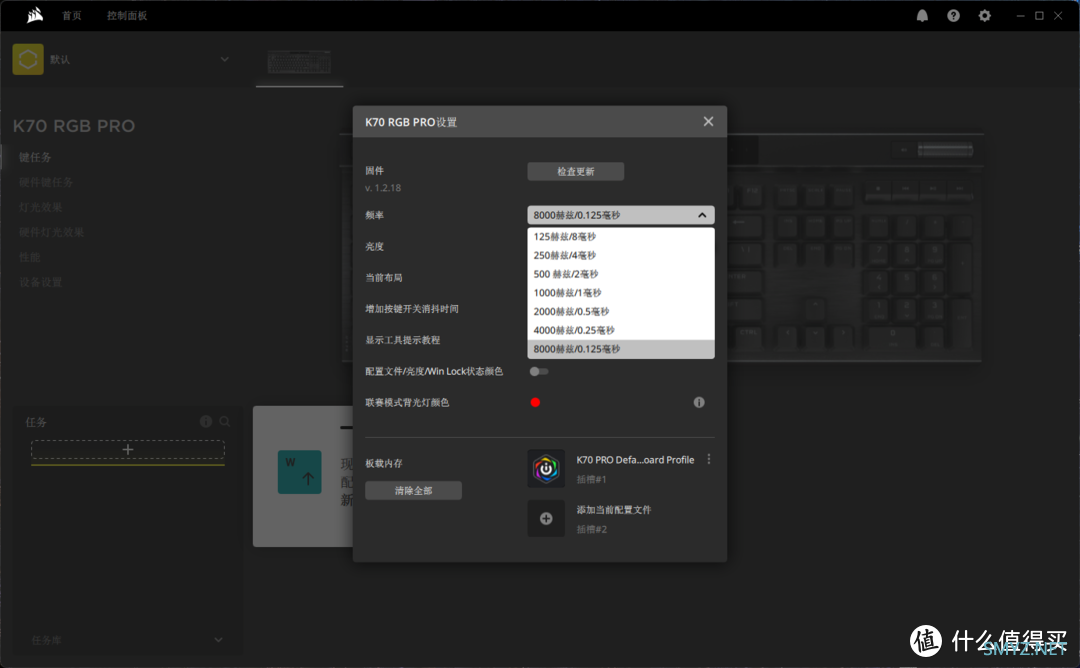
Task: Click the 频率 label
Action: (x=374, y=215)
